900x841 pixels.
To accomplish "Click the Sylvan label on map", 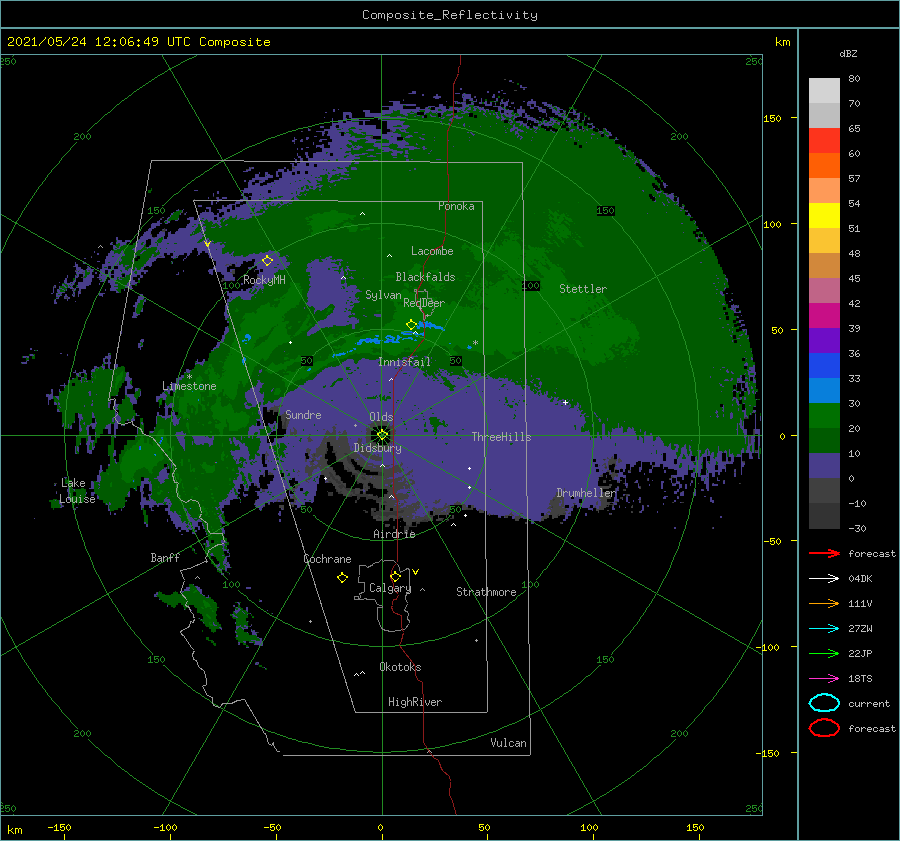I will [x=383, y=295].
